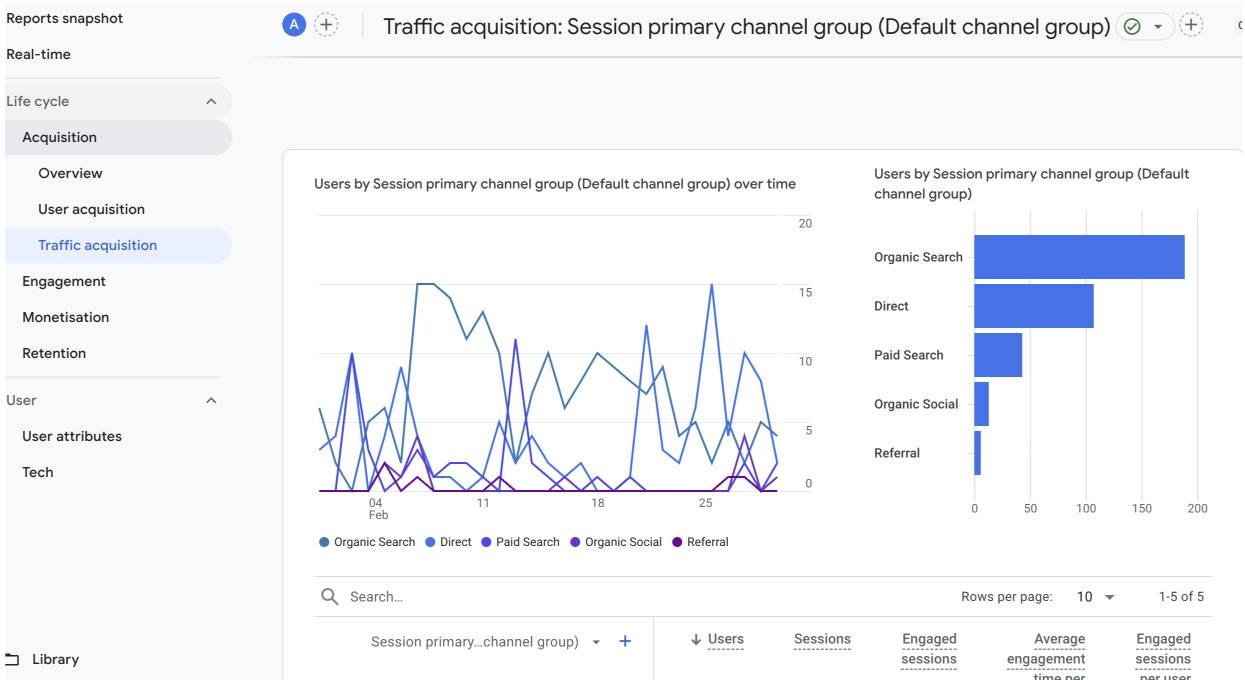Collapse the Life cycle section

click(x=210, y=100)
